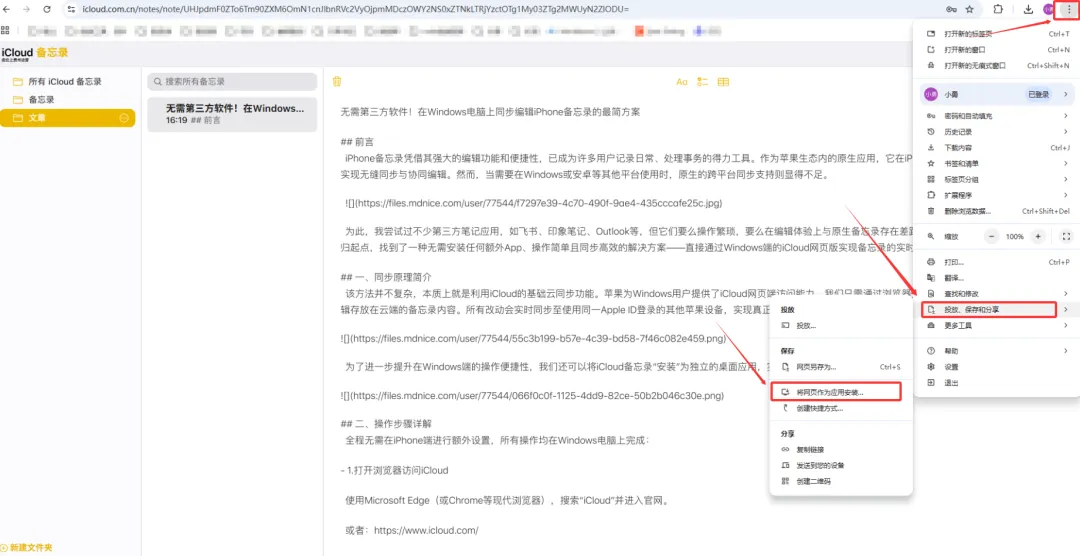Screen dimensions: 1080x556
Task: Select 打开新的窗口 menu entry
Action: click(997, 50)
